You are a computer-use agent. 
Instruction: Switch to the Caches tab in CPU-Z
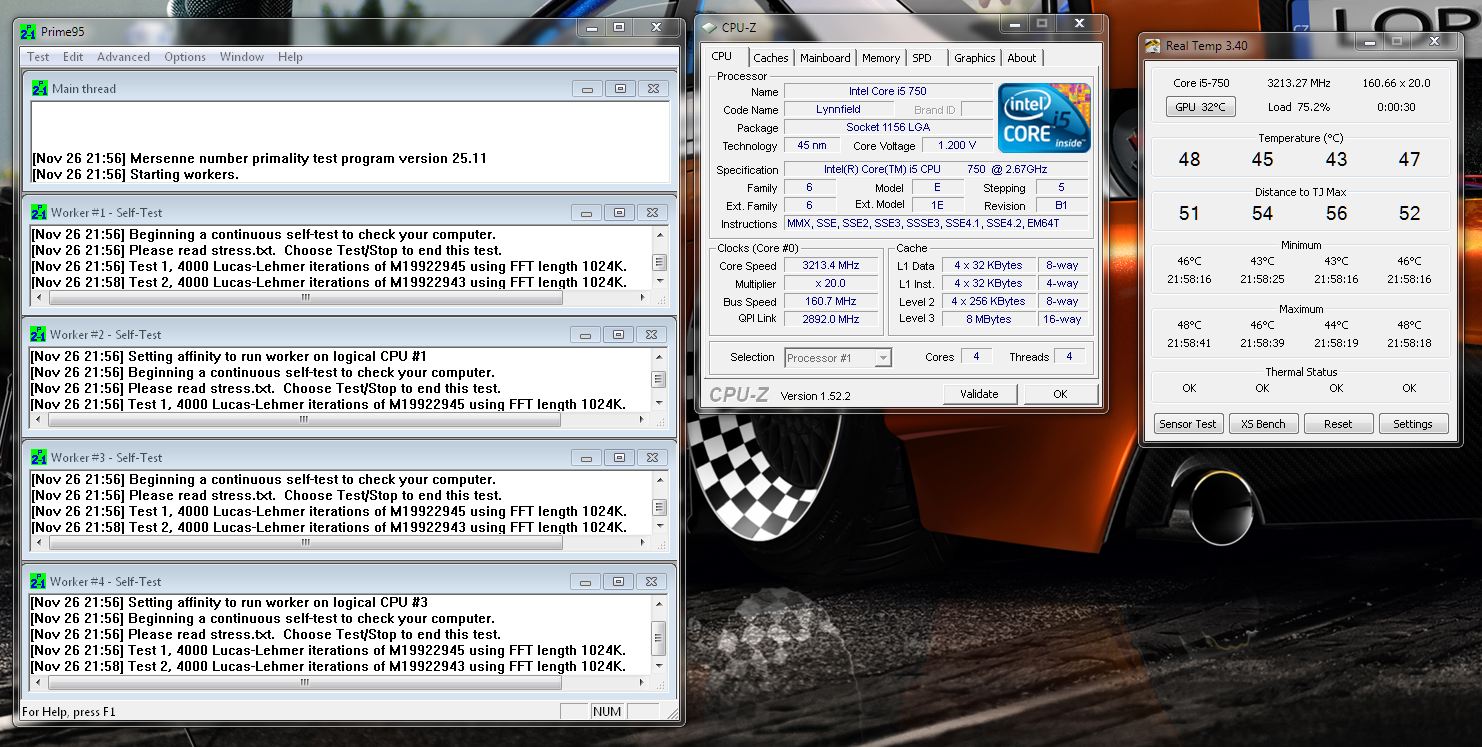pos(771,58)
